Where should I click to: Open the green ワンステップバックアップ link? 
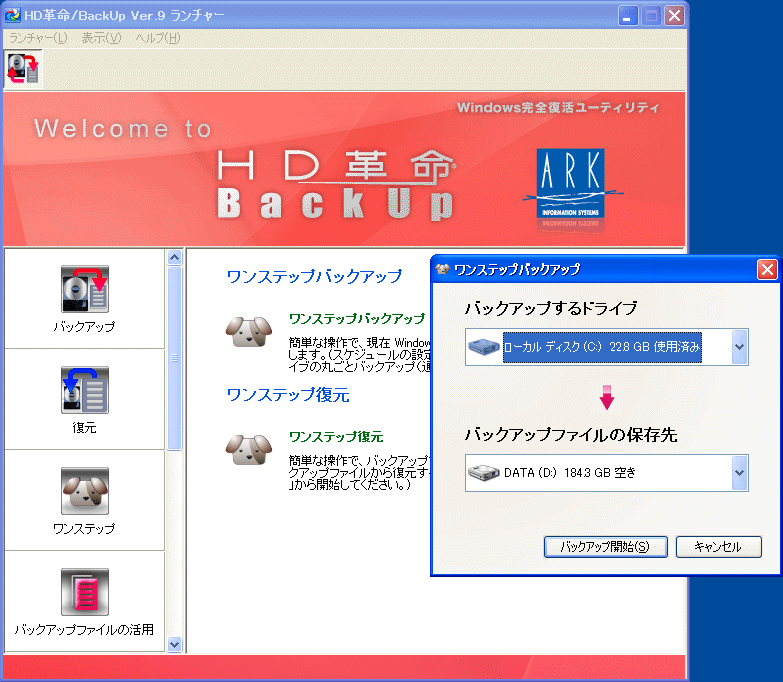(x=357, y=319)
